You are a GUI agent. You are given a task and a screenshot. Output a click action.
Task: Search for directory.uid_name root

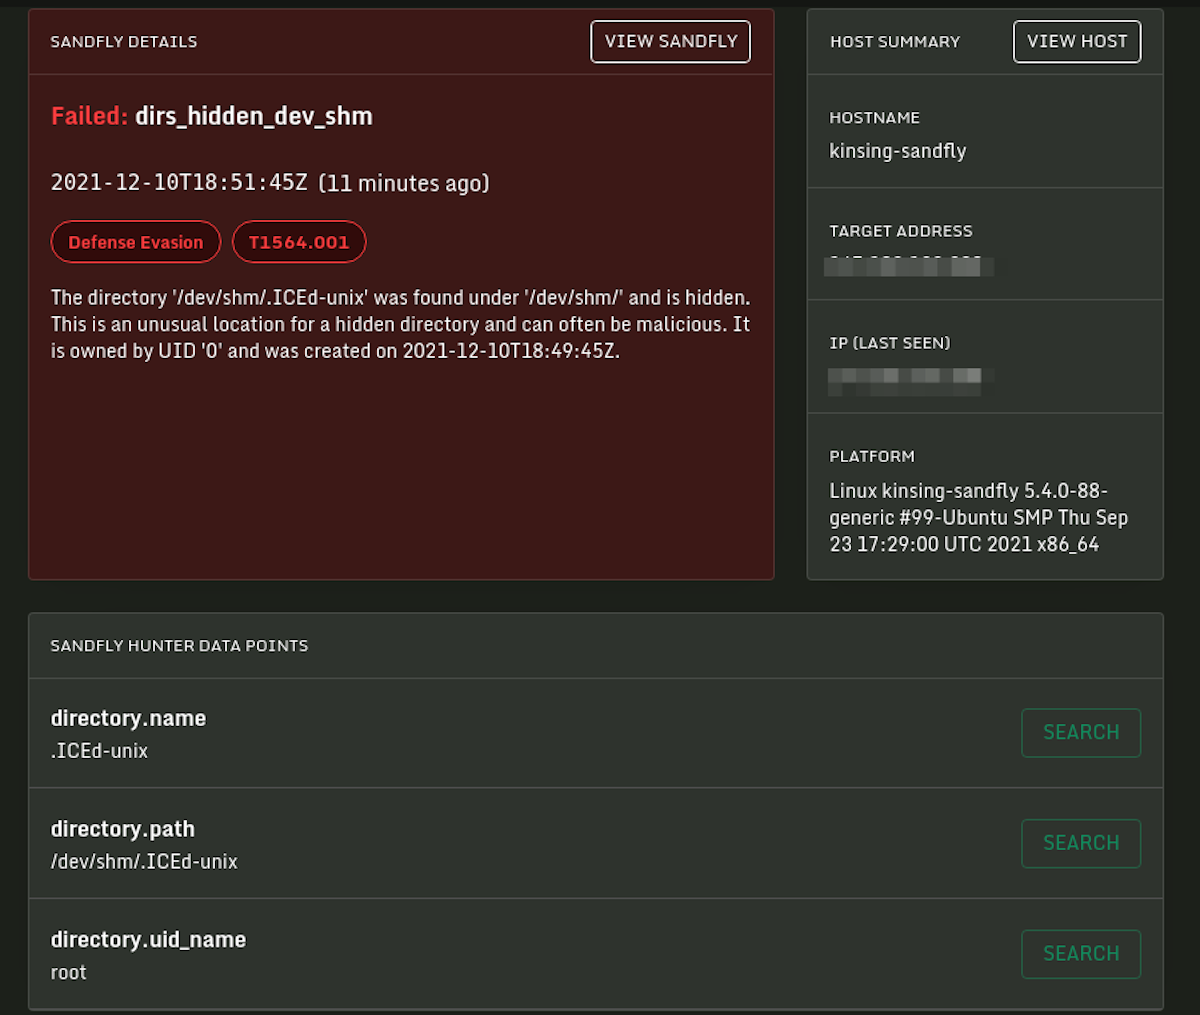click(x=1081, y=954)
